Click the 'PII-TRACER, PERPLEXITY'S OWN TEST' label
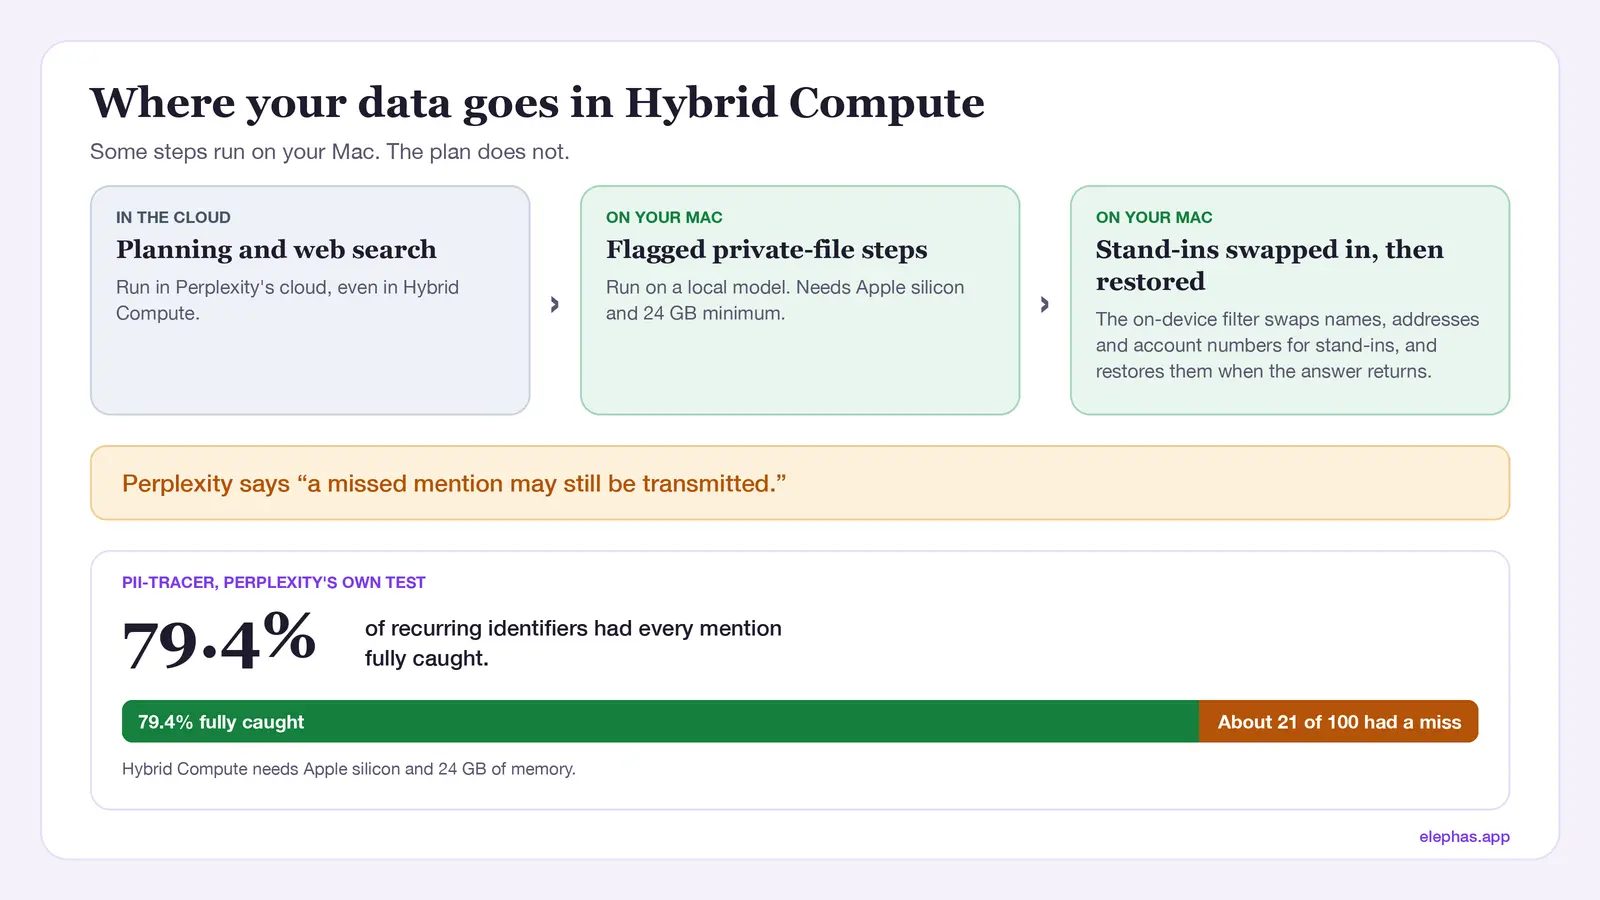 tap(274, 582)
